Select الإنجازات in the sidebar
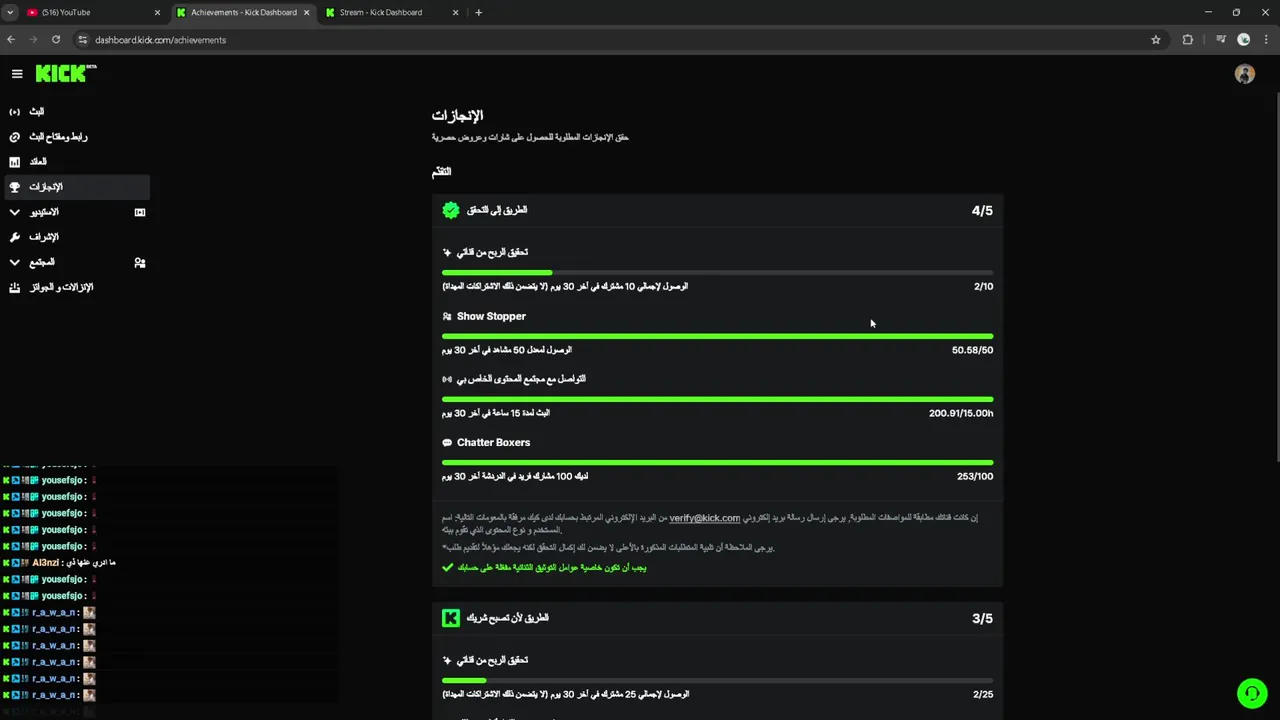 tap(46, 187)
